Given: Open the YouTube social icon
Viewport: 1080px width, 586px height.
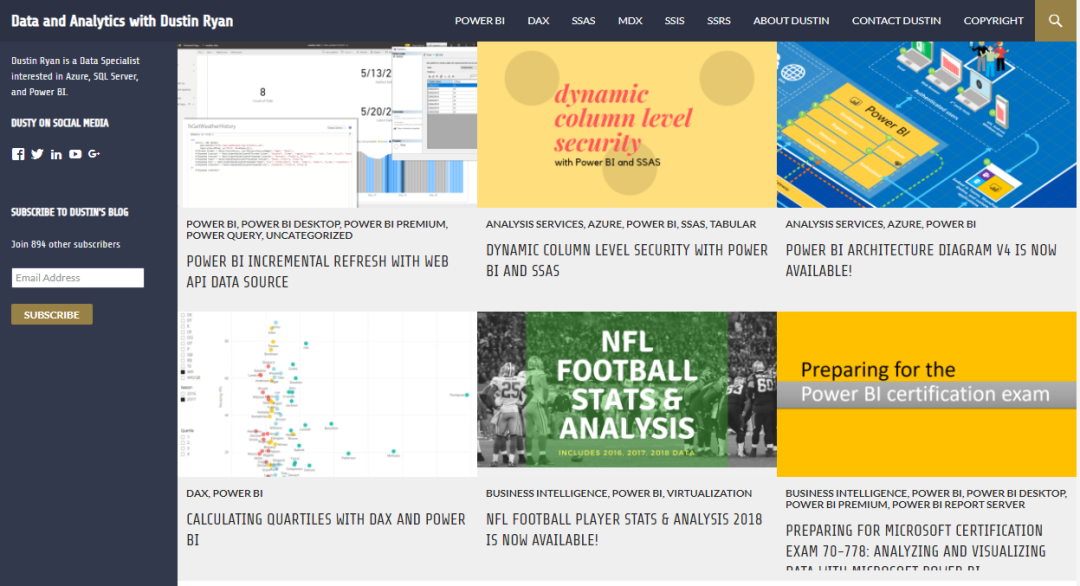Looking at the screenshot, I should pyautogui.click(x=75, y=154).
